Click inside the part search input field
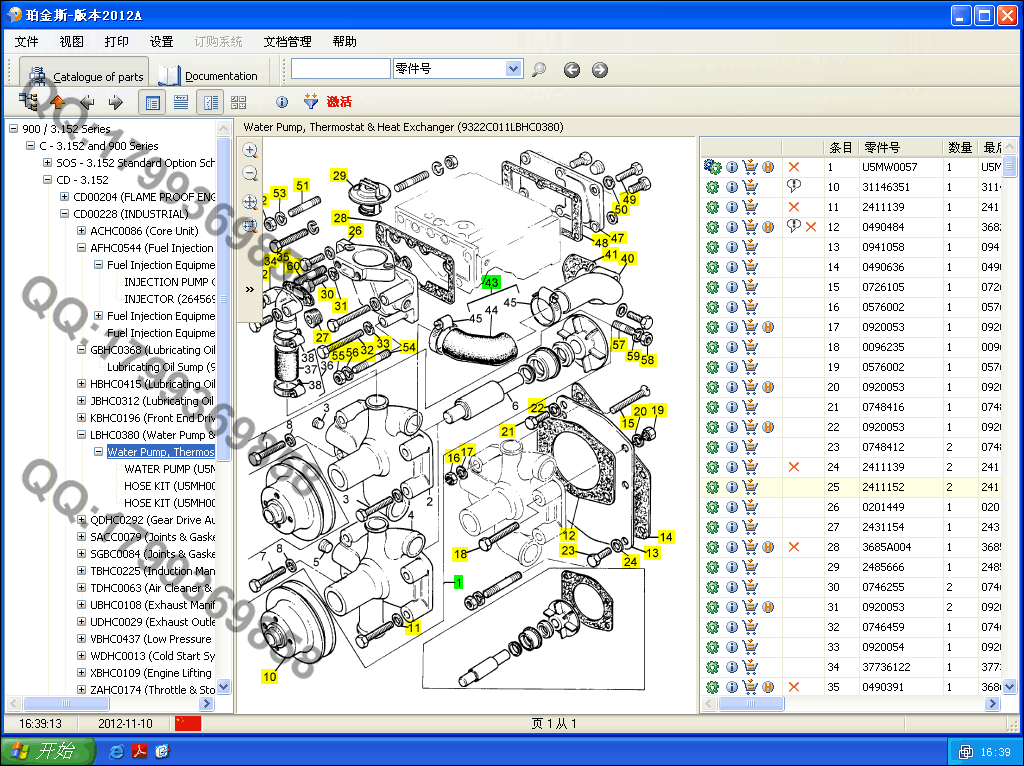The width and height of the screenshot is (1024, 766). [340, 69]
